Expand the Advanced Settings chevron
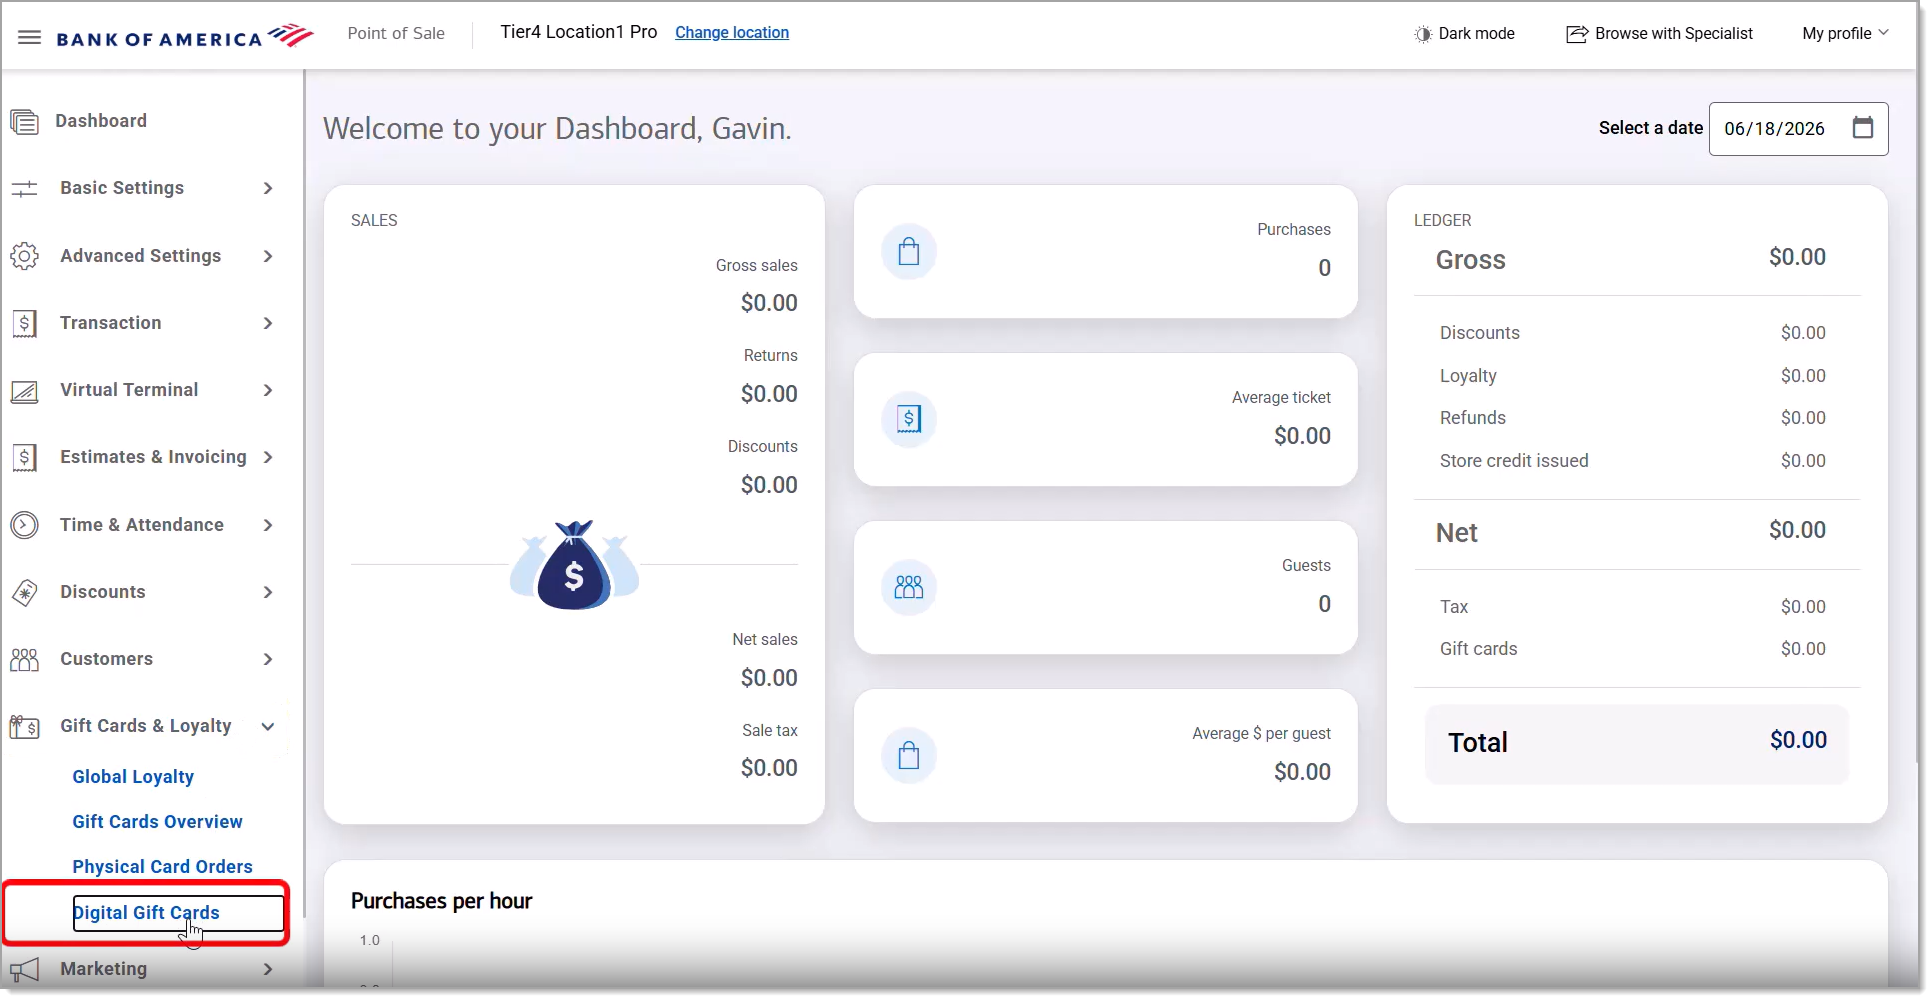The height and width of the screenshot is (1001, 1932). (x=268, y=257)
